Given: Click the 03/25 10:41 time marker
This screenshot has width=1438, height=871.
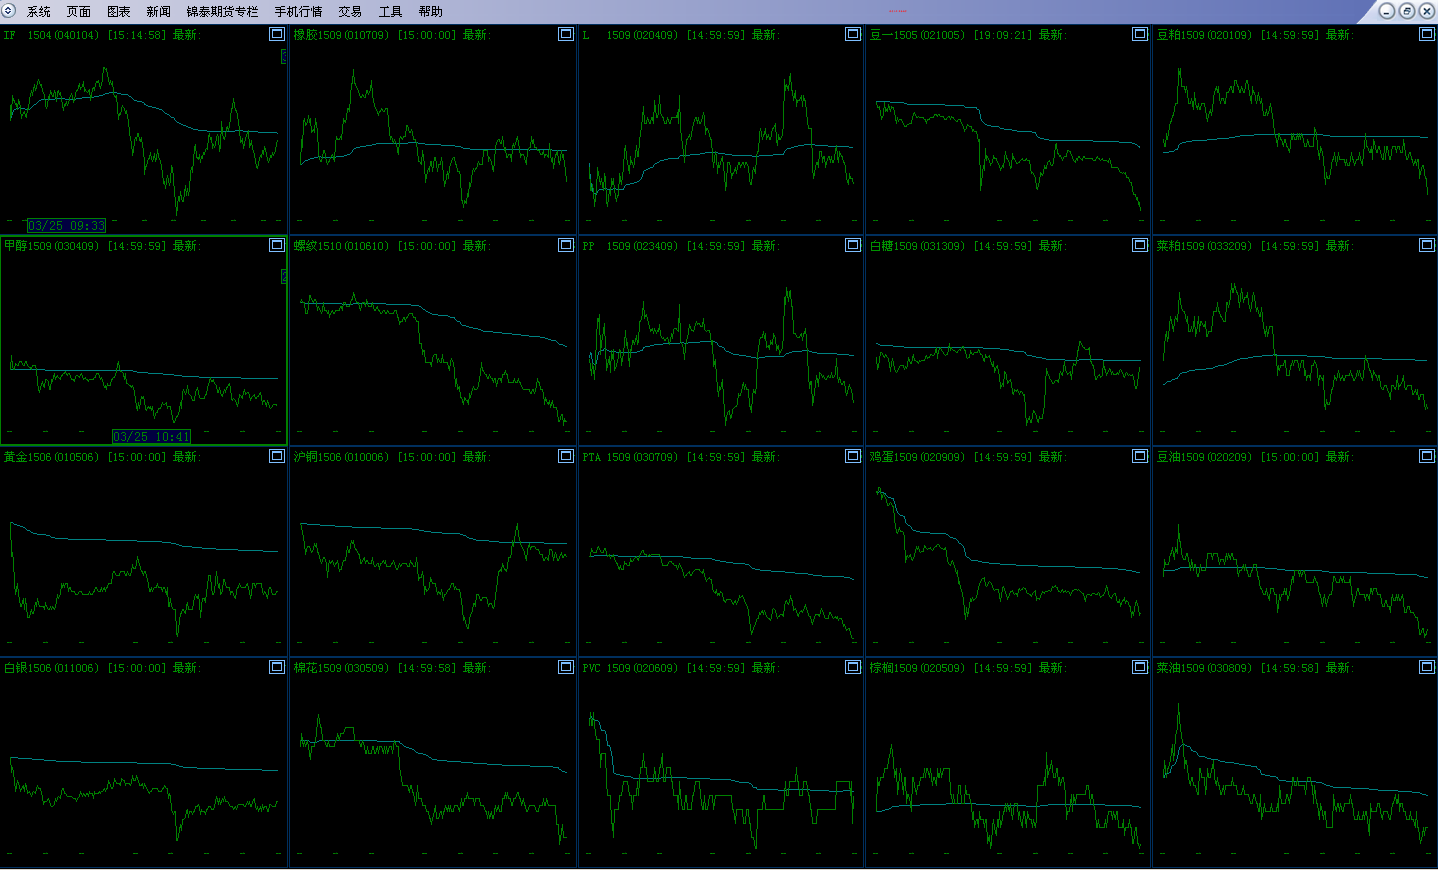Looking at the screenshot, I should tap(151, 437).
